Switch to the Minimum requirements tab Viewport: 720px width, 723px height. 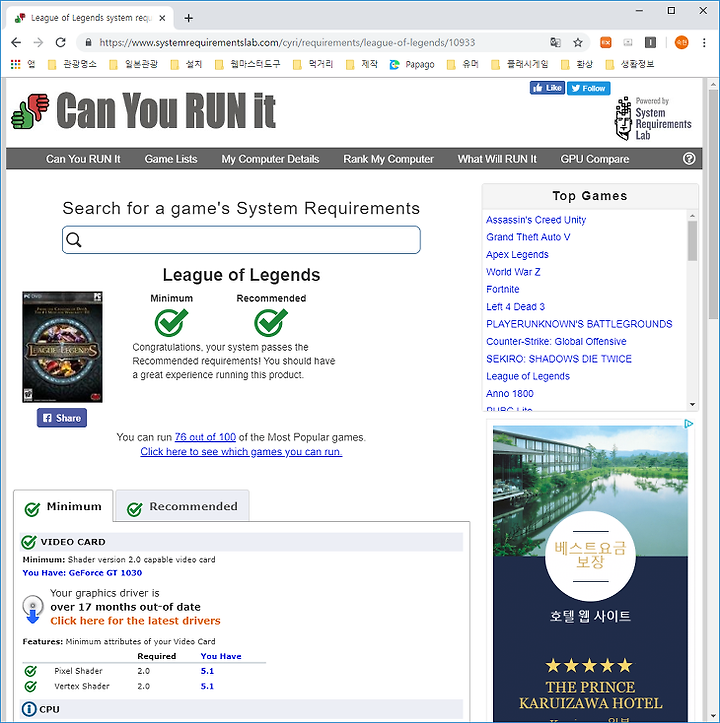tap(63, 506)
